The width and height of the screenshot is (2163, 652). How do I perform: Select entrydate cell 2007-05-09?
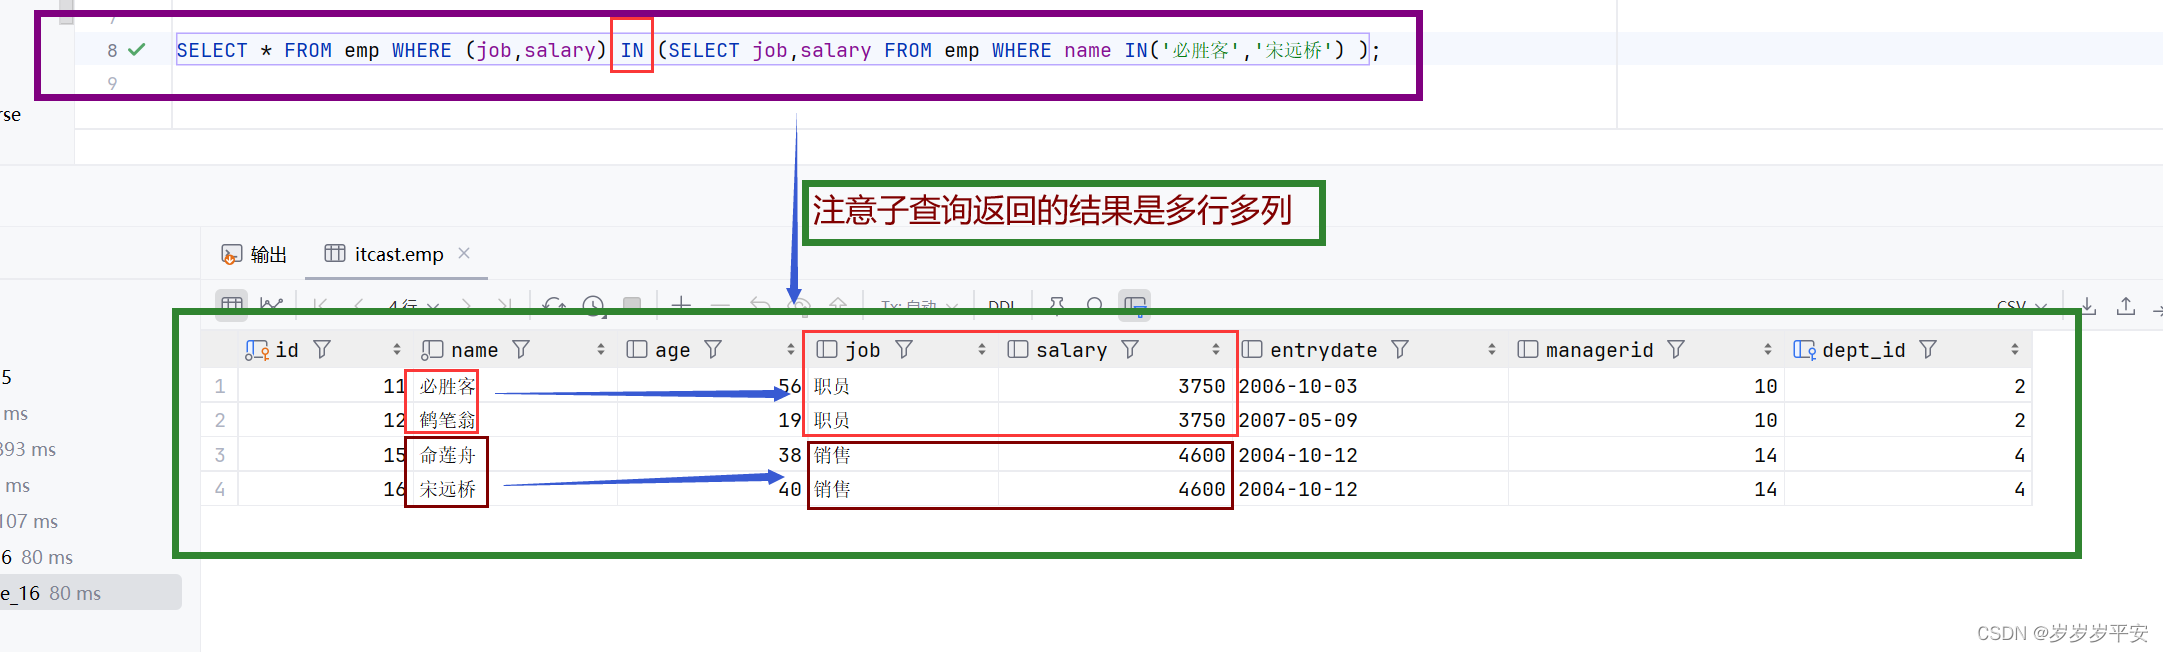1297,420
